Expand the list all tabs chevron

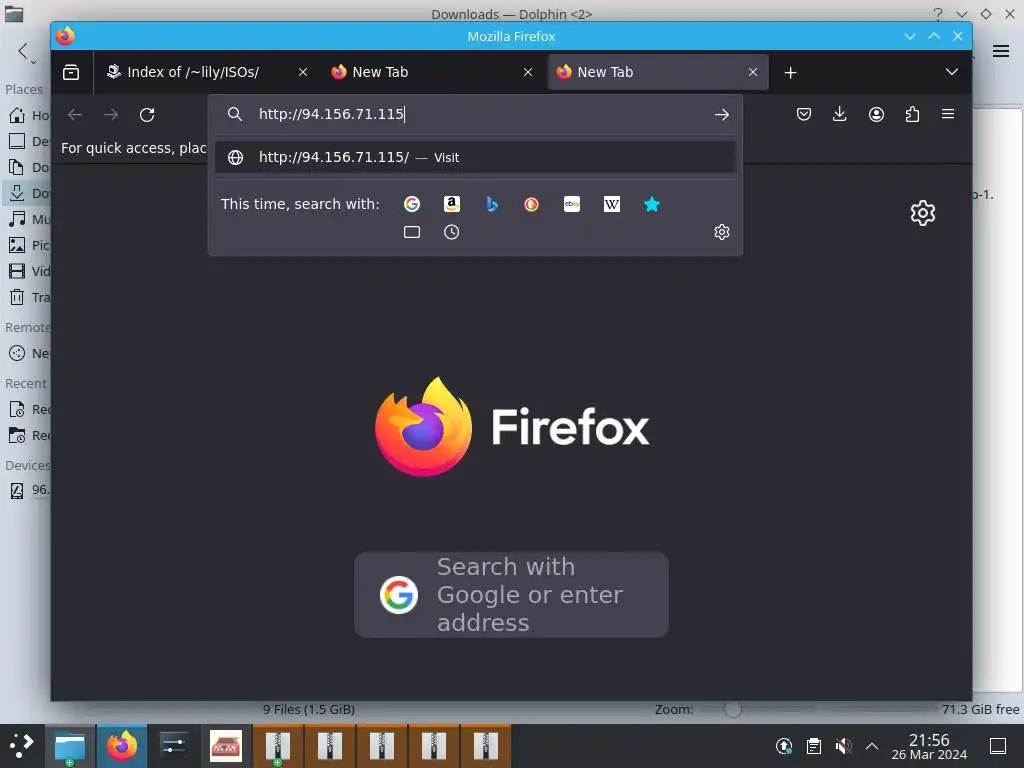952,72
